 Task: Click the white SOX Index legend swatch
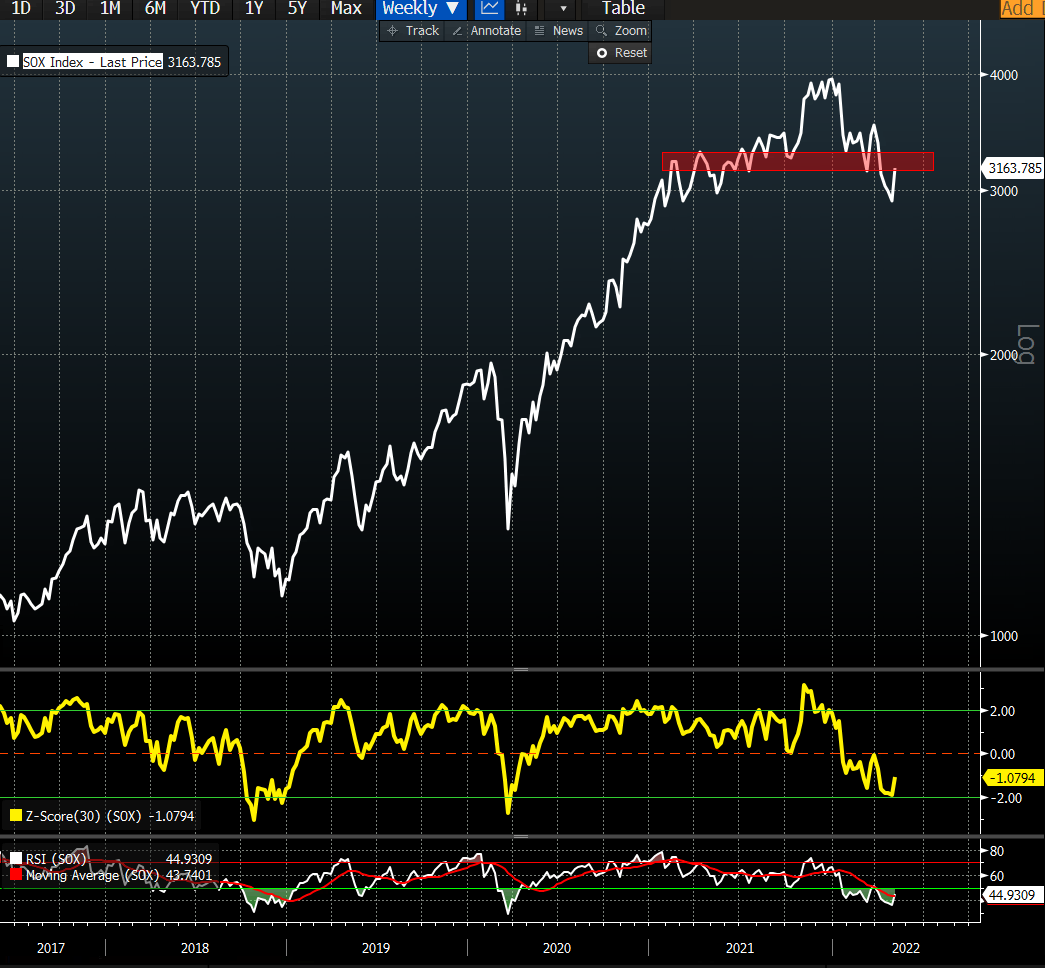pyautogui.click(x=13, y=62)
